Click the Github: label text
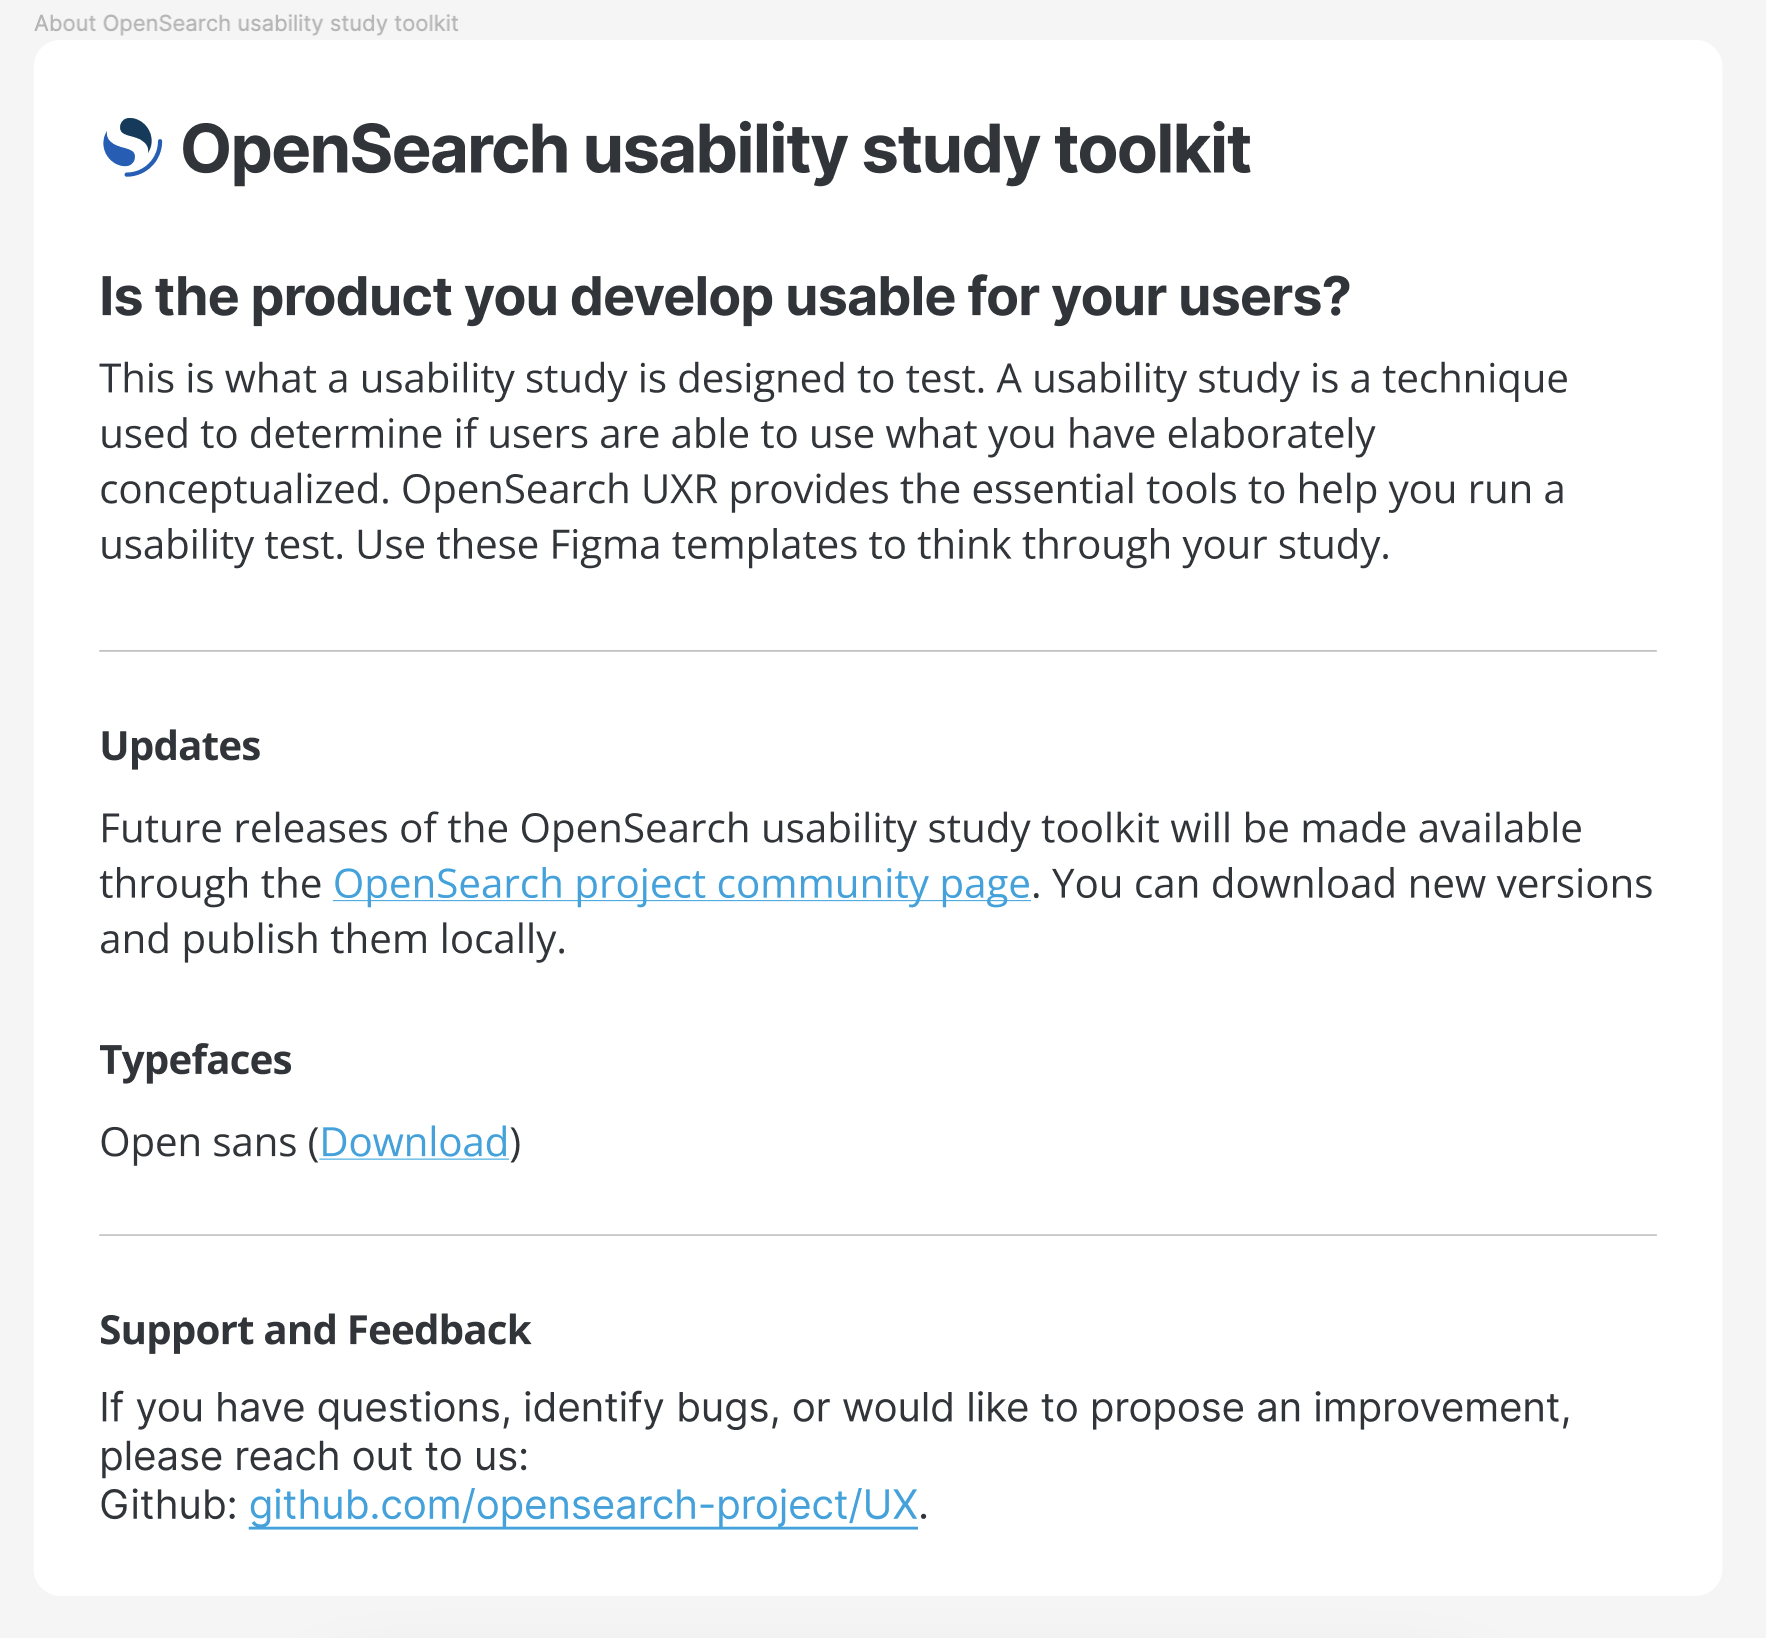The width and height of the screenshot is (1766, 1638). [x=168, y=1504]
